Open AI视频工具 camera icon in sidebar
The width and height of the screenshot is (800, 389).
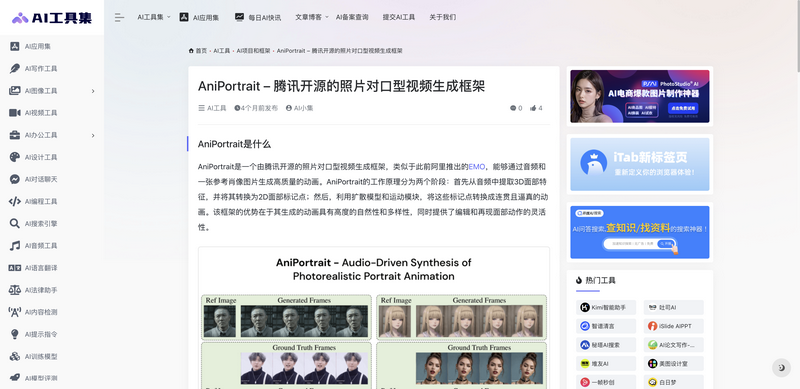click(x=15, y=113)
